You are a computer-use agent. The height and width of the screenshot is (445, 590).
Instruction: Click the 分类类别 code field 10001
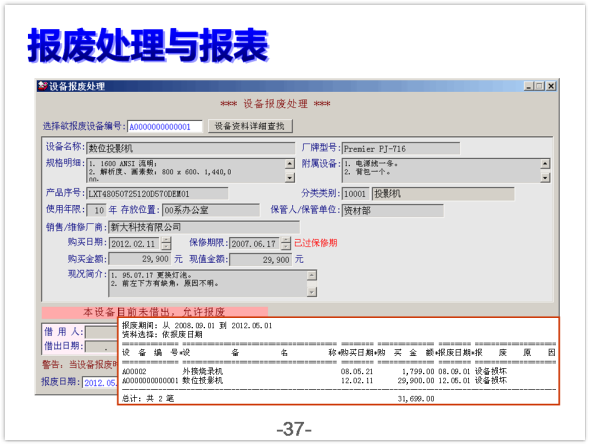point(355,194)
